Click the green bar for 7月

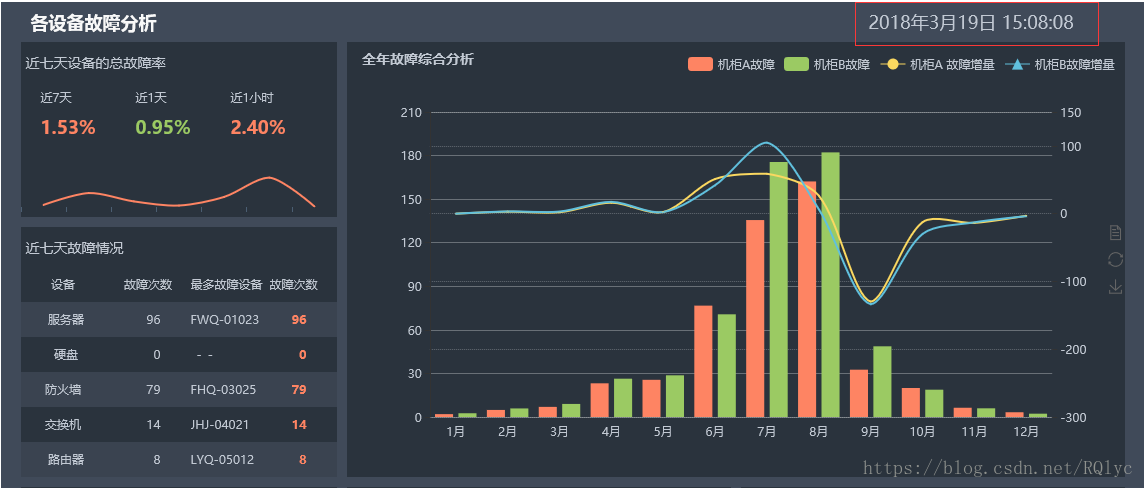[x=778, y=290]
